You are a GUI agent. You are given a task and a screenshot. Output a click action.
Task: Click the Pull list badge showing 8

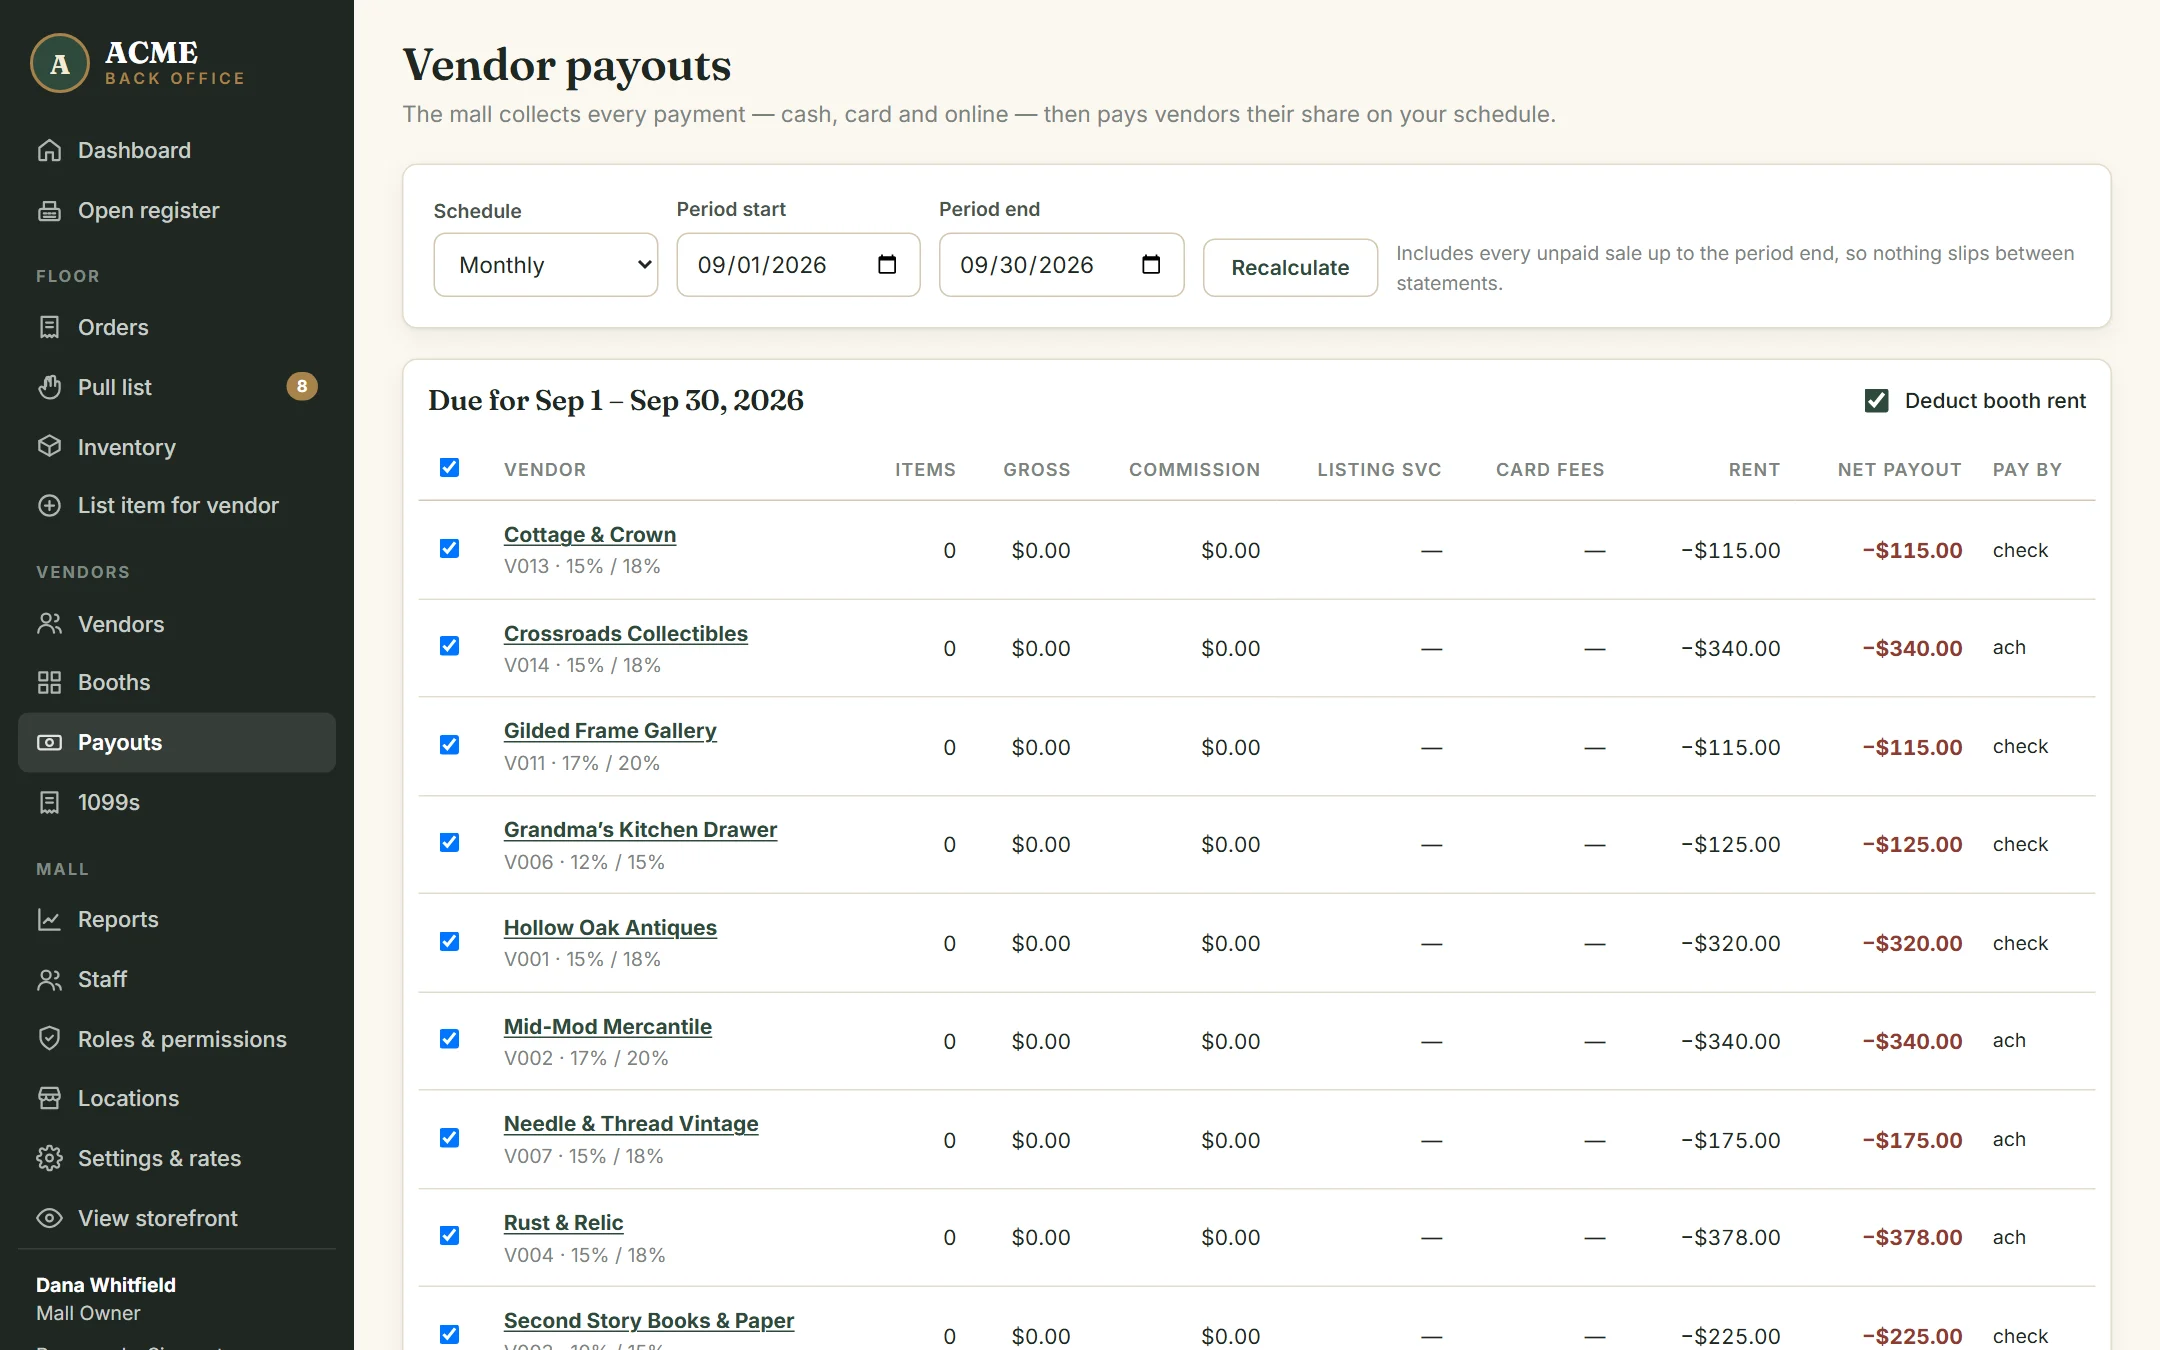pyautogui.click(x=302, y=386)
